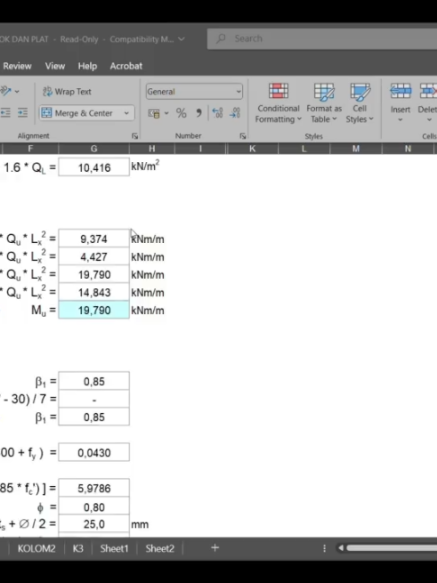
Task: Toggle Wrap Text
Action: 67,91
